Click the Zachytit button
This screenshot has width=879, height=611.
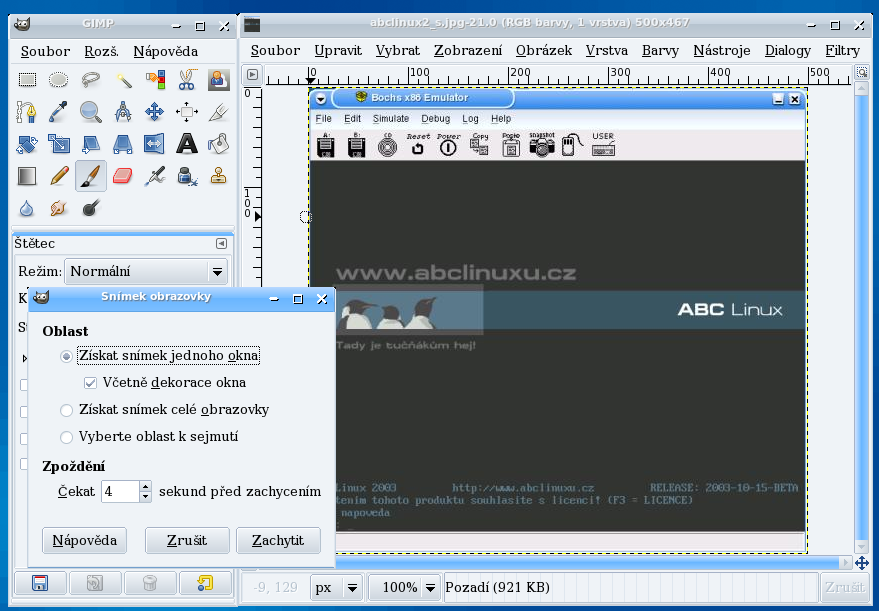pyautogui.click(x=278, y=540)
